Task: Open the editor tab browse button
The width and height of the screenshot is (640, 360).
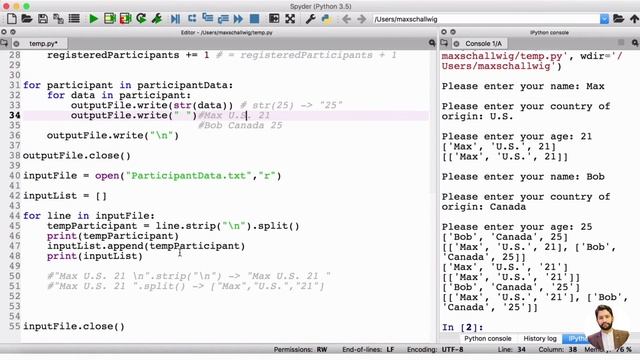Action: click(4, 43)
